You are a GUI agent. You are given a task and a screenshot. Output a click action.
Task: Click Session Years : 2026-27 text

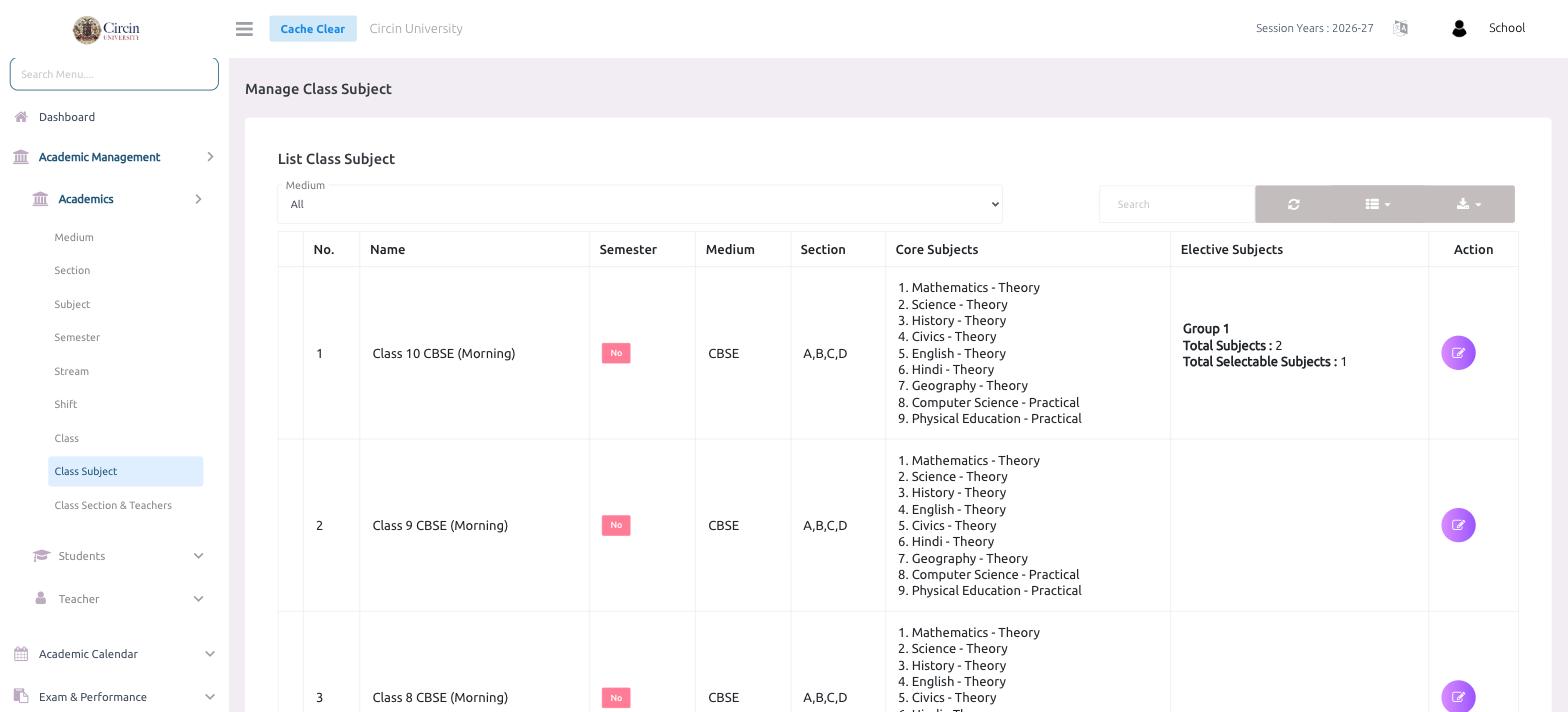[x=1314, y=28]
